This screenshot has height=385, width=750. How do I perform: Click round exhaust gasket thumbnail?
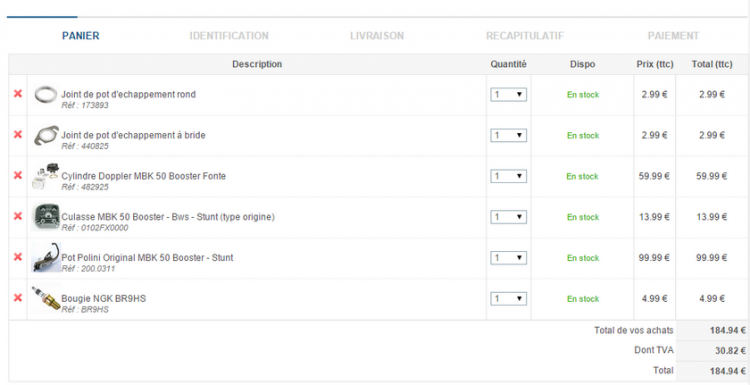coord(46,95)
